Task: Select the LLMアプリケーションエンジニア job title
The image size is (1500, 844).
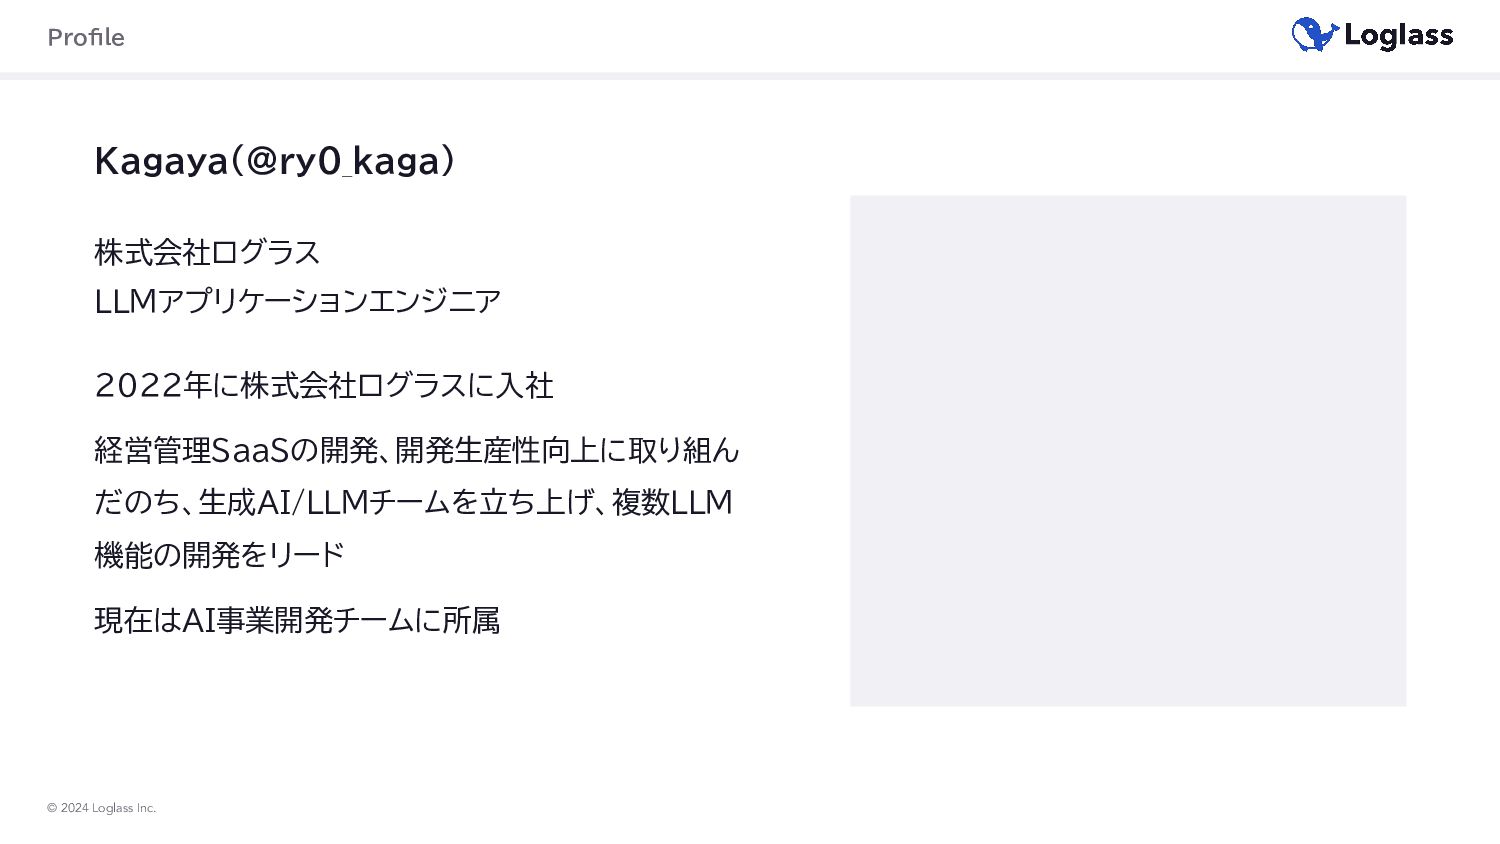Action: (x=297, y=301)
